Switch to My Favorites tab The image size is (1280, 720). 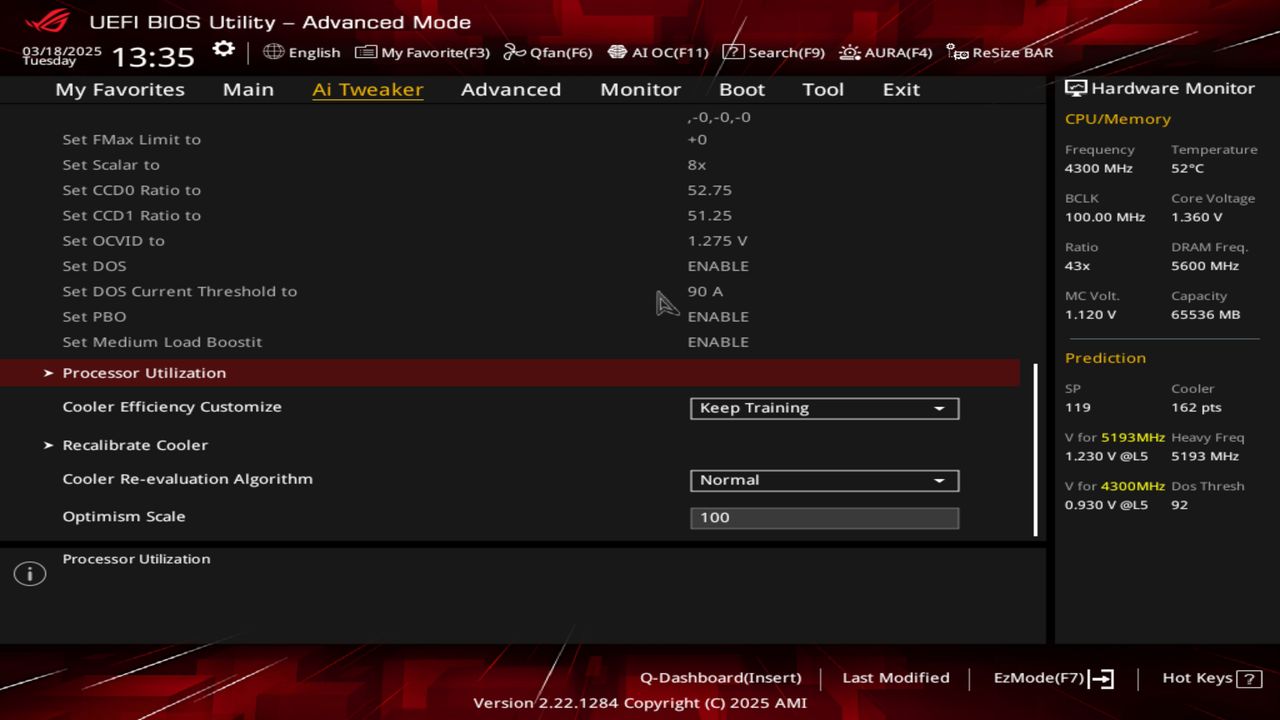(120, 89)
